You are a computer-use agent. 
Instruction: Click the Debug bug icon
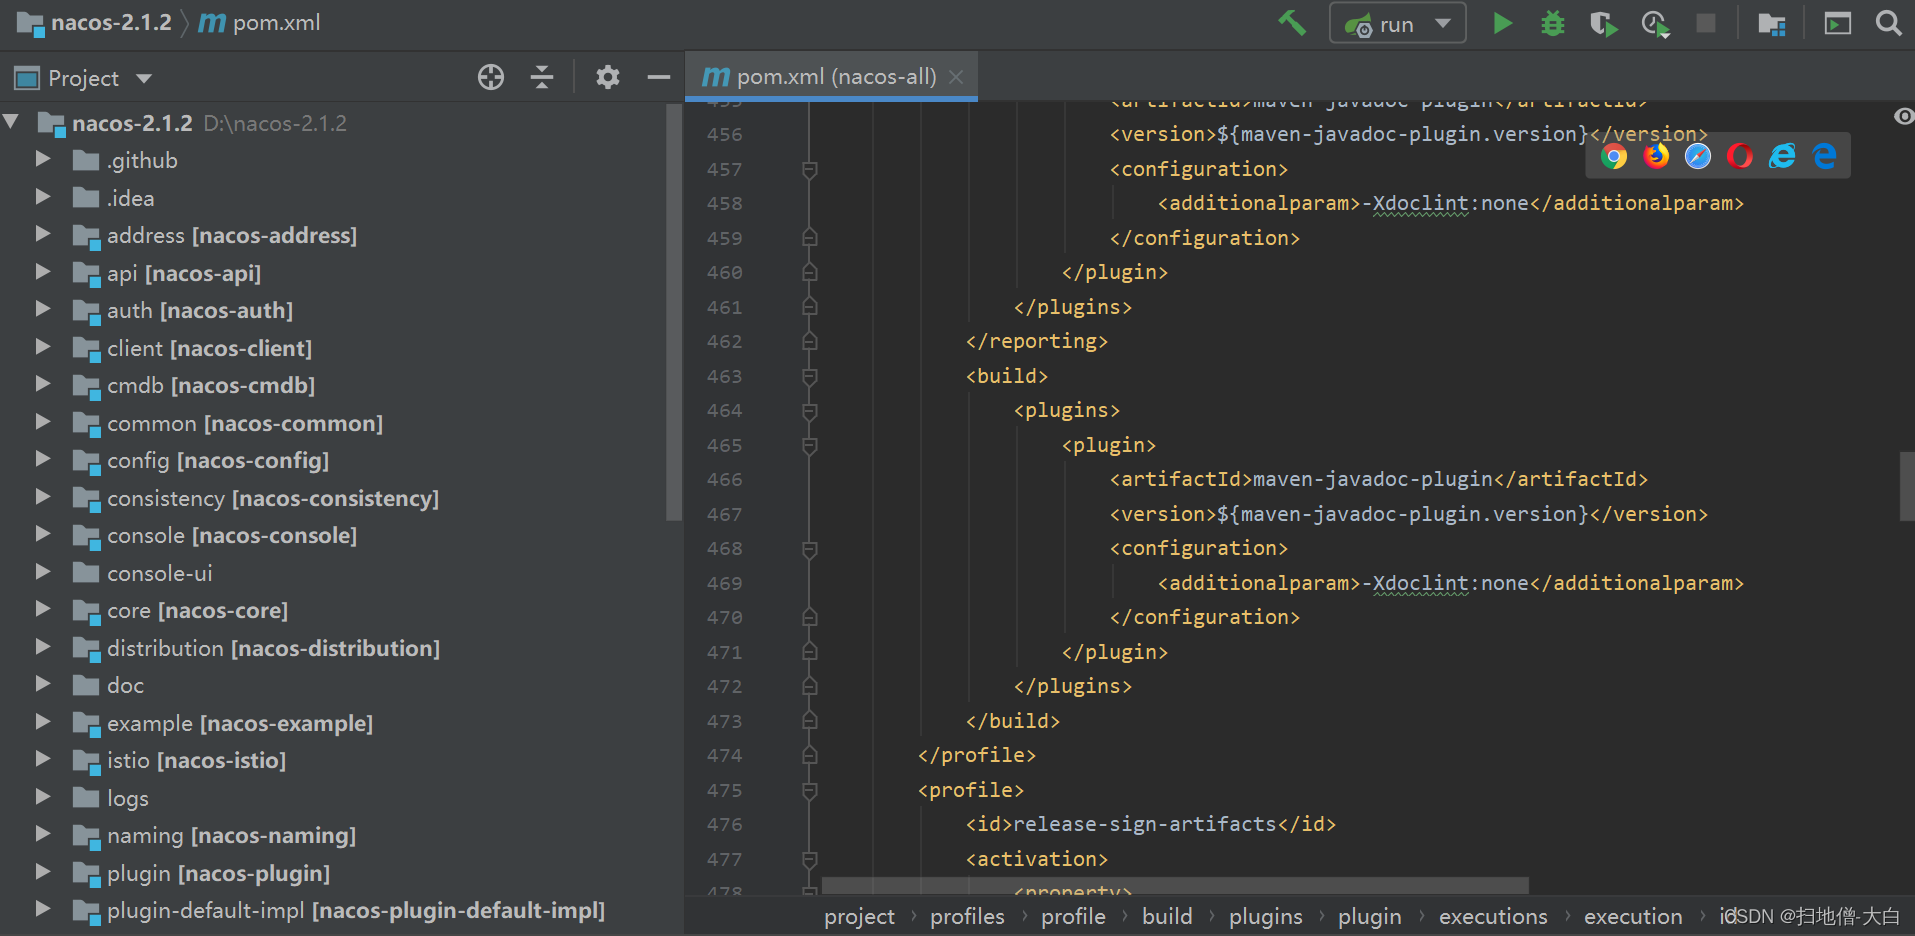[x=1553, y=23]
